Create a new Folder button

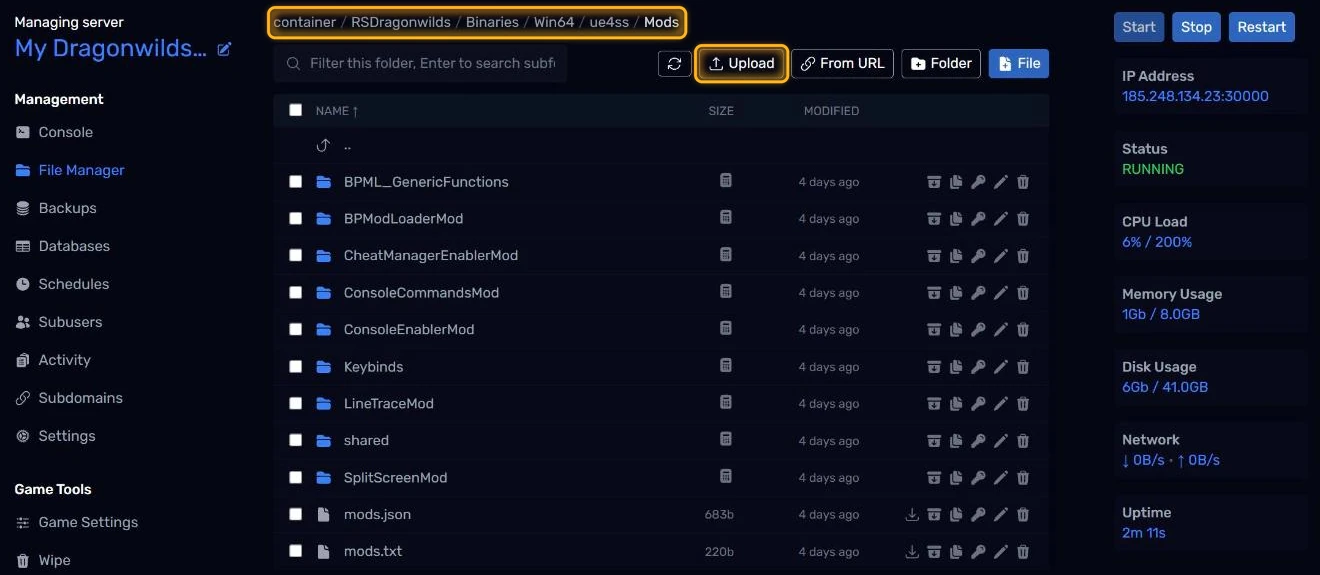941,63
